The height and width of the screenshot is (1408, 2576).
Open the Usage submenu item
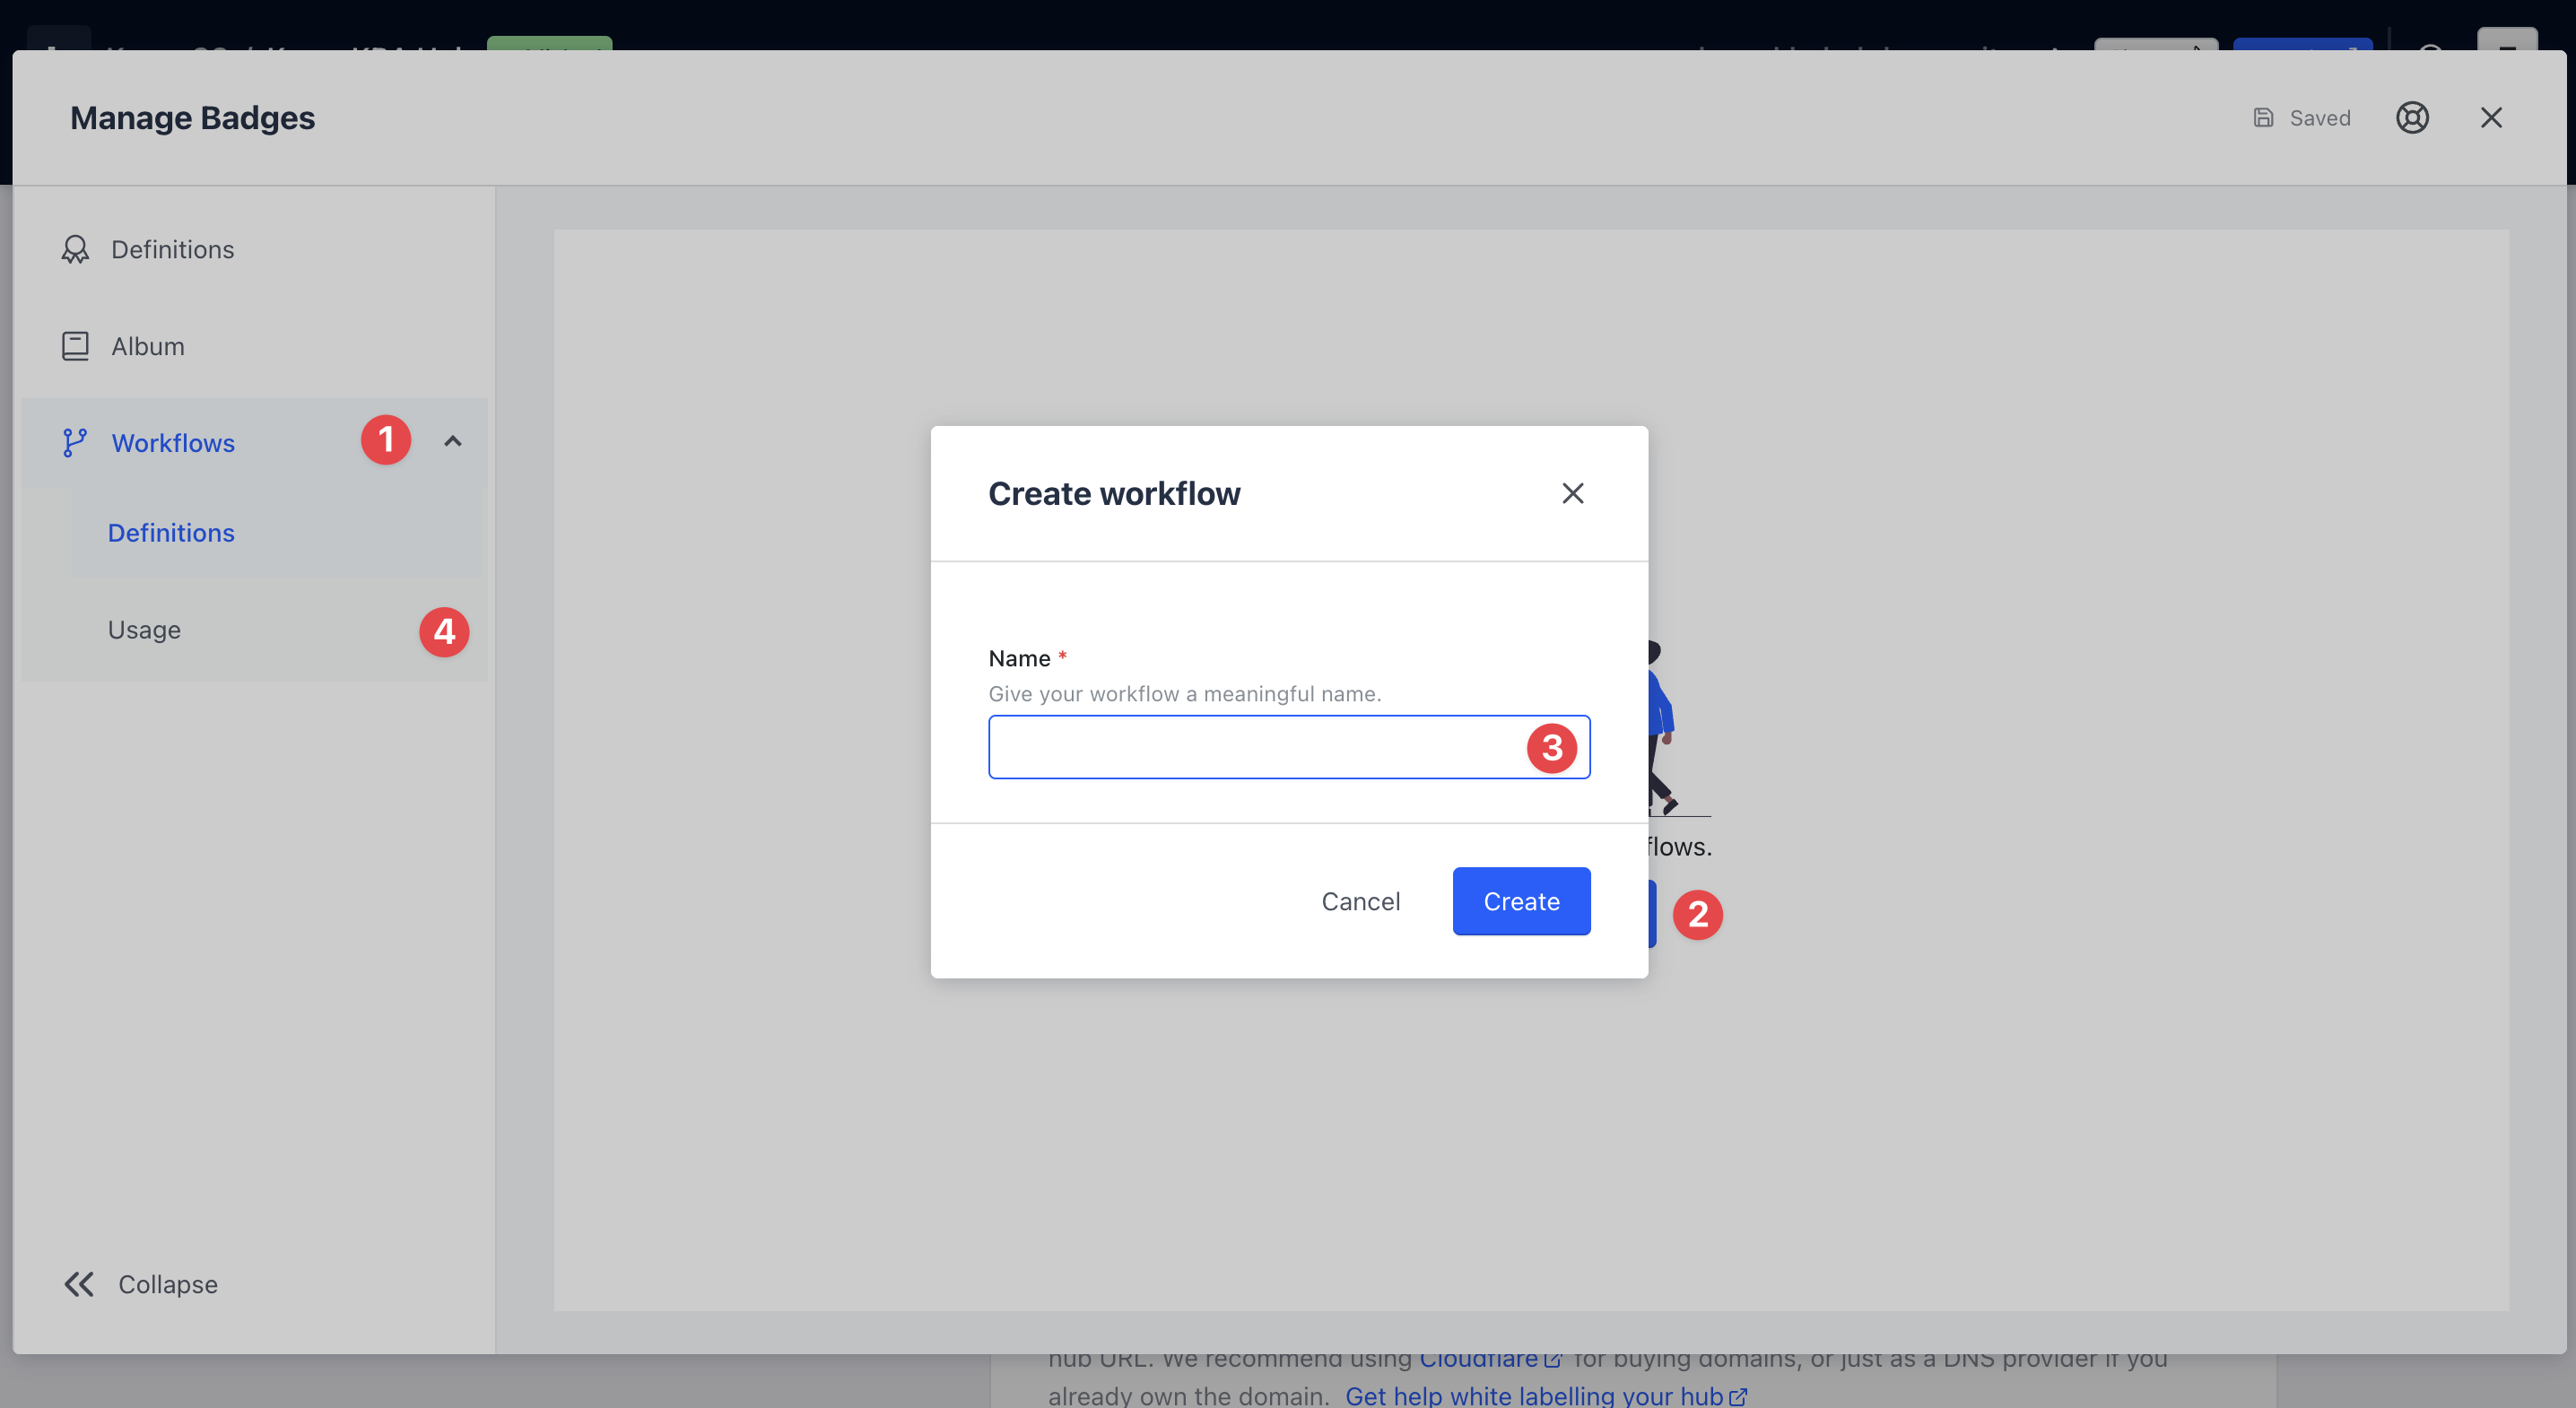pyautogui.click(x=145, y=630)
